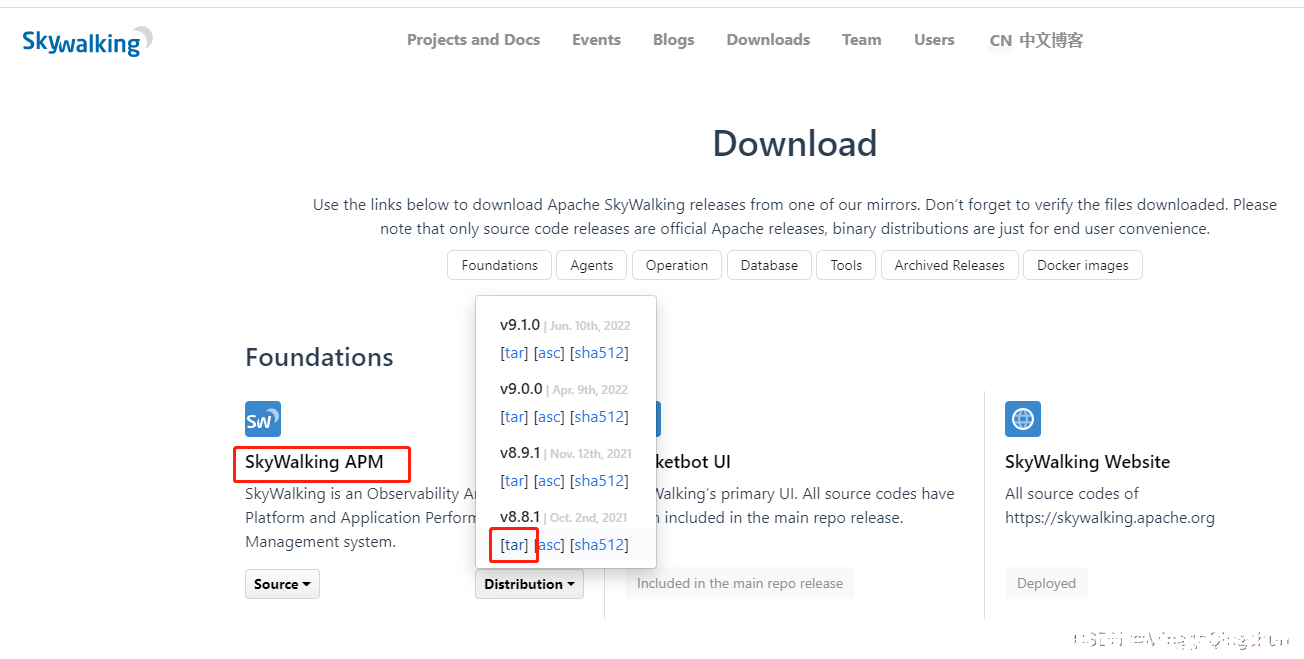Open the CN 中文博客 link
This screenshot has height=659, width=1304.
coord(1036,41)
